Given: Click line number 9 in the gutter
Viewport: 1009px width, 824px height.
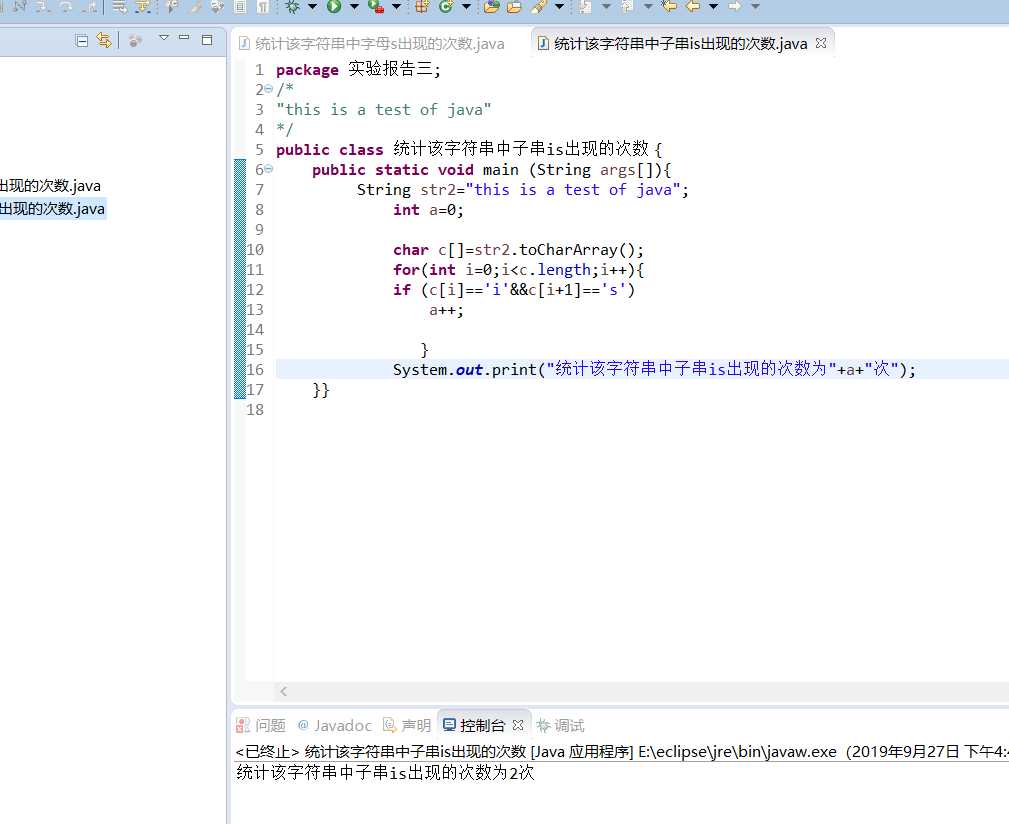Looking at the screenshot, I should coord(259,230).
